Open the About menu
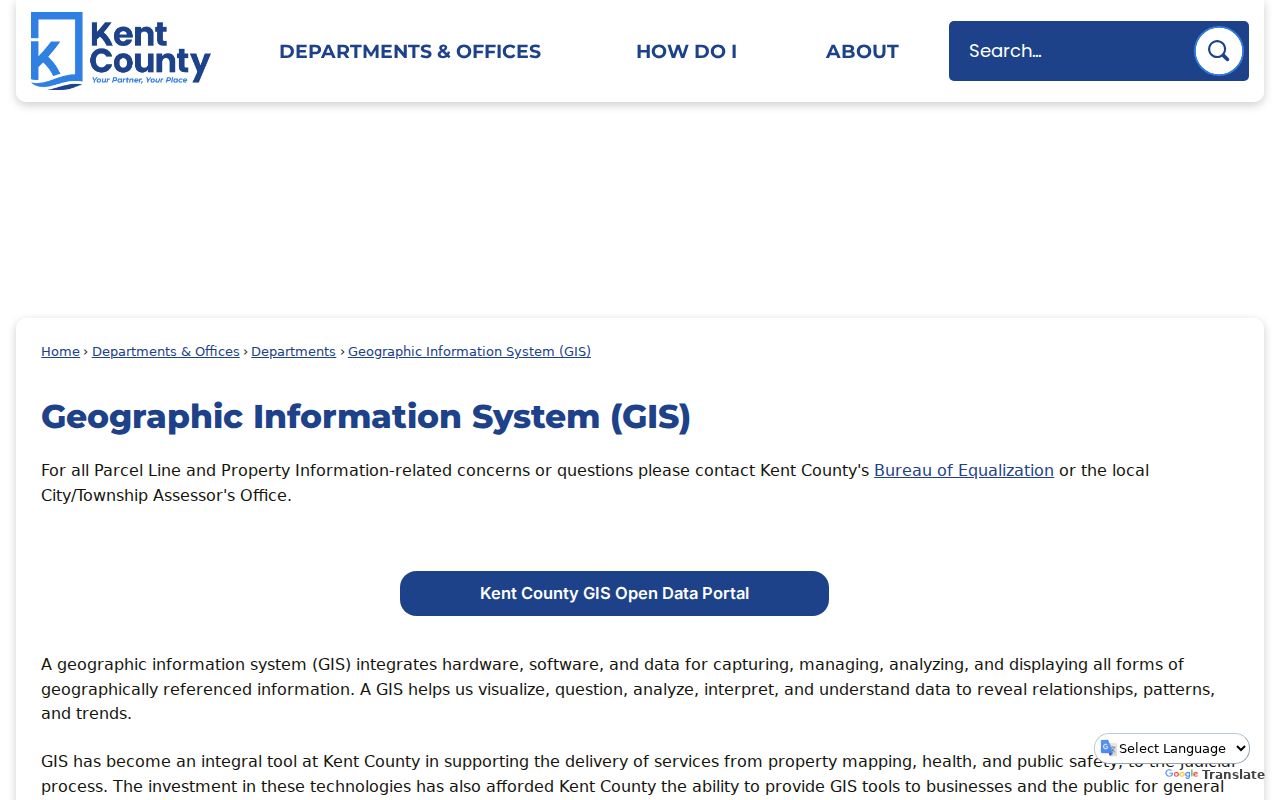This screenshot has width=1280, height=800. [862, 51]
